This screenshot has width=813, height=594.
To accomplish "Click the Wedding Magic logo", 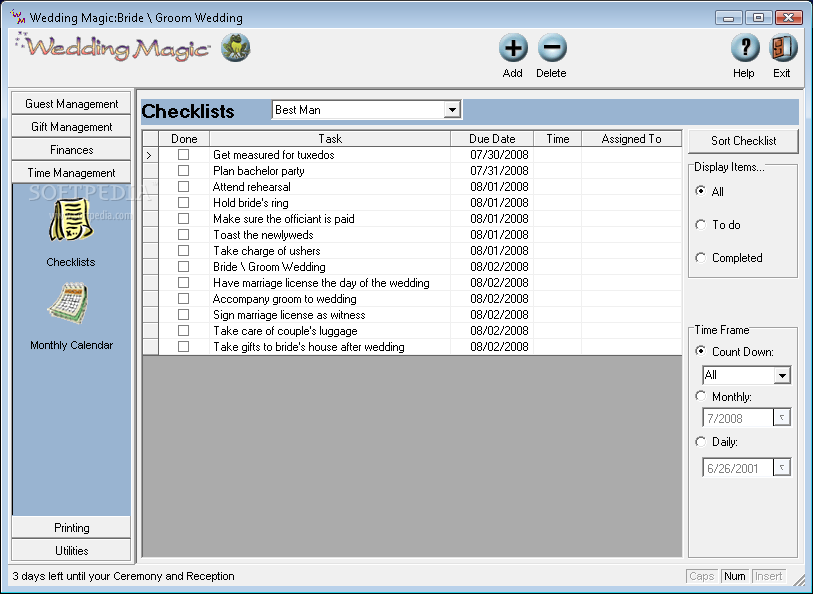I will (113, 48).
